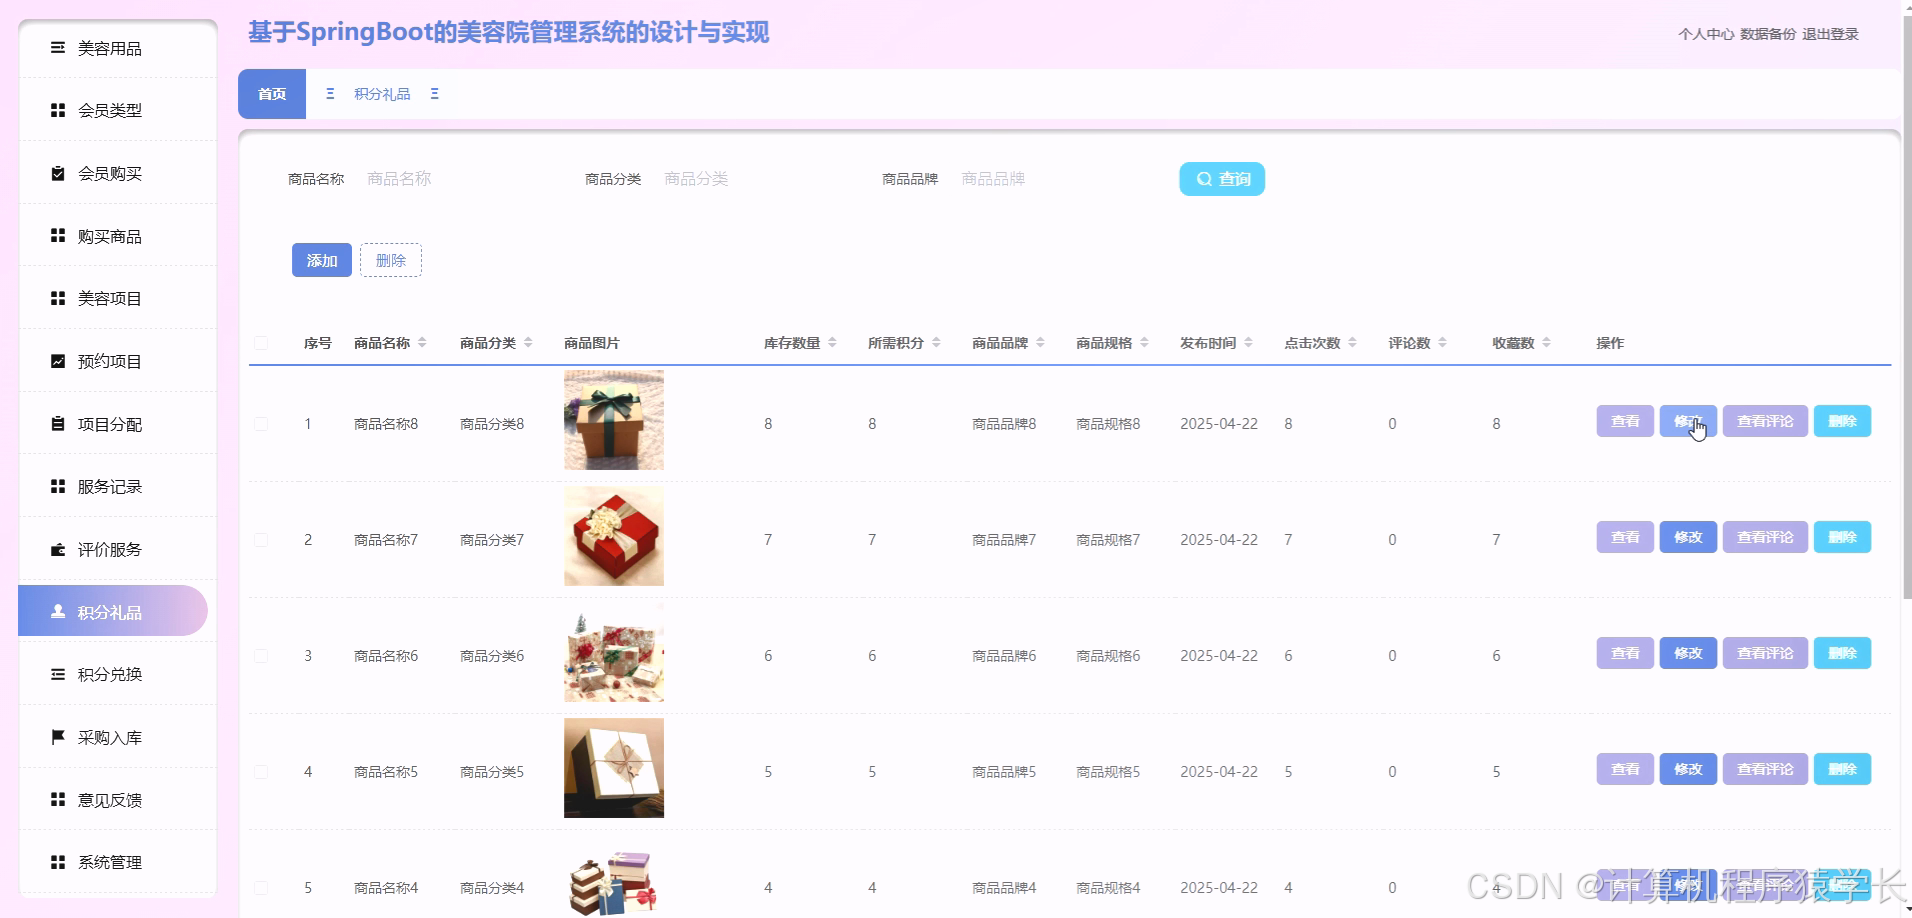Check the row for 商品名称7

(x=261, y=540)
